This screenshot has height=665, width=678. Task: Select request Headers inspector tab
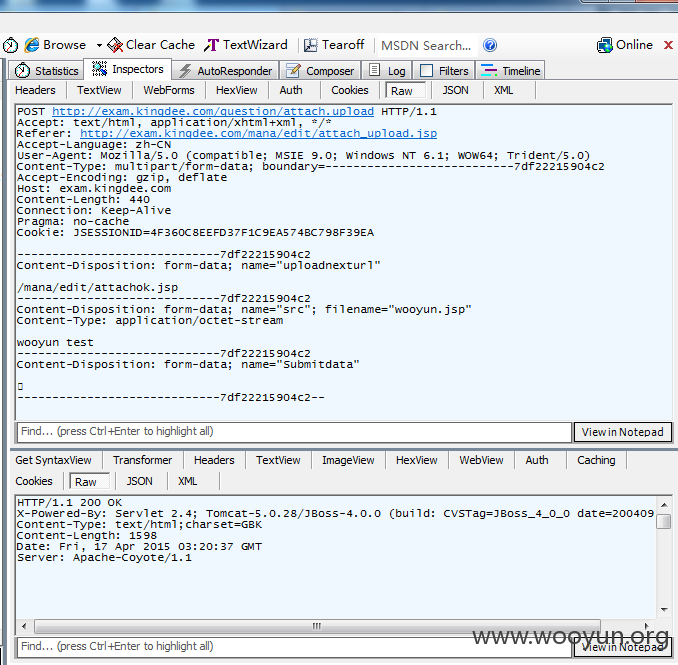[x=35, y=90]
